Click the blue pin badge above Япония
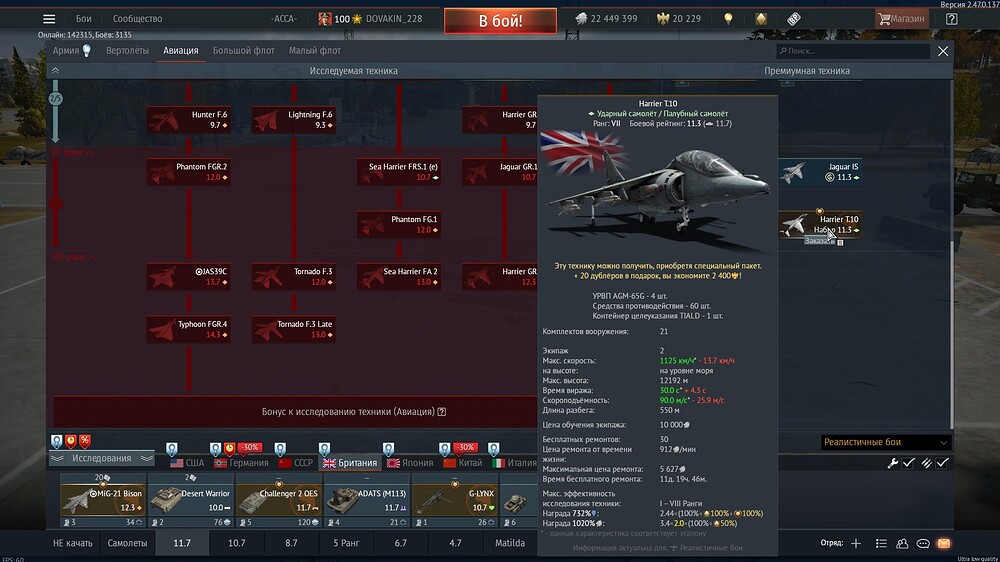The image size is (1000, 562). click(388, 449)
